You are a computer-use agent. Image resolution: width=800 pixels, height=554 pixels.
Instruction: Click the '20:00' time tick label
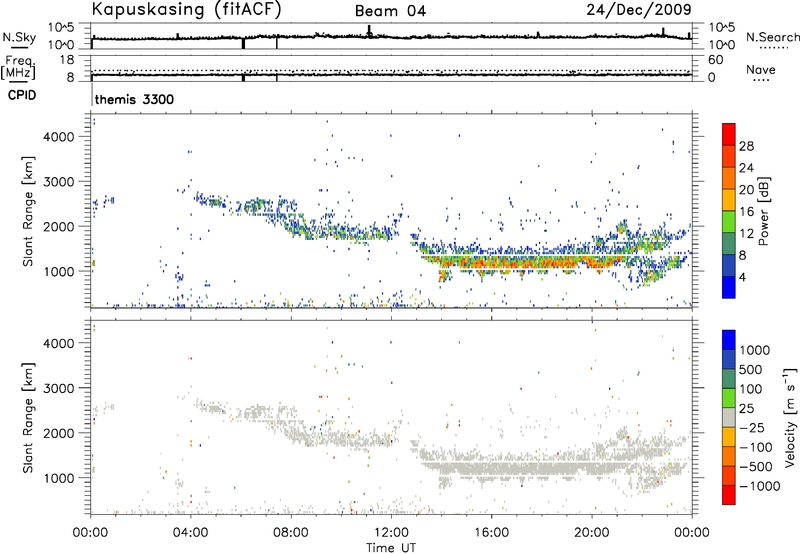[x=591, y=533]
